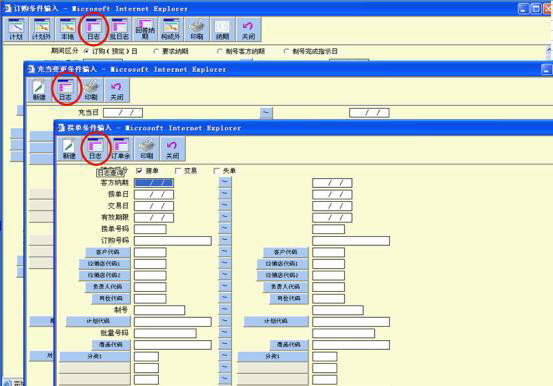Click the tilde range button beside 客方纳期

click(225, 182)
